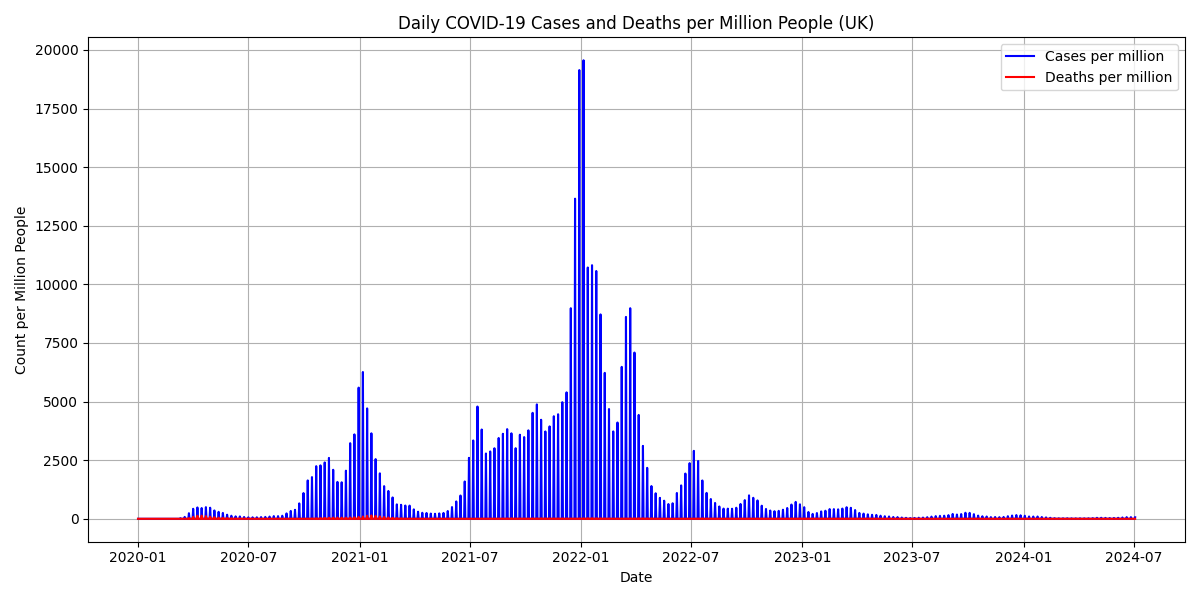The image size is (1200, 600).
Task: Click the 2024-07 date tick label
Action: coord(1134,557)
